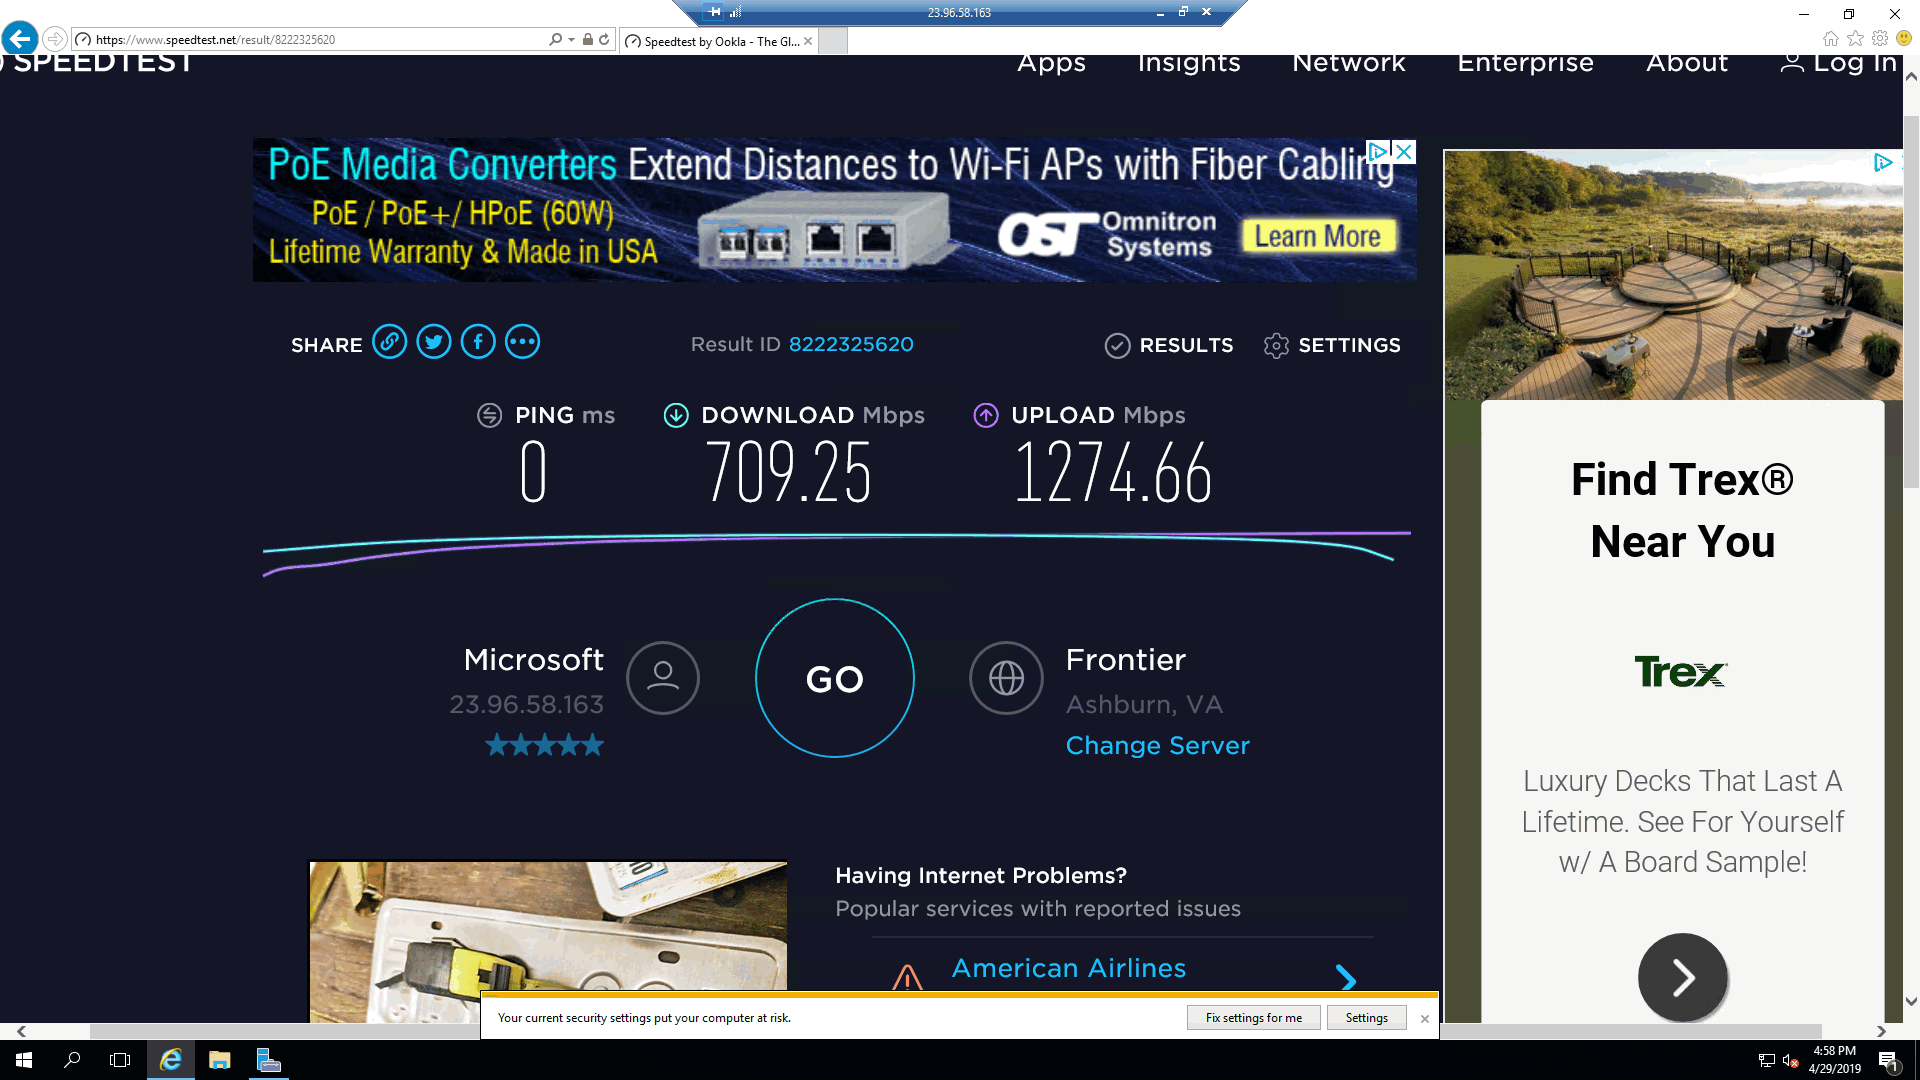Click the Twitter share icon
1920x1080 pixels.
433,342
